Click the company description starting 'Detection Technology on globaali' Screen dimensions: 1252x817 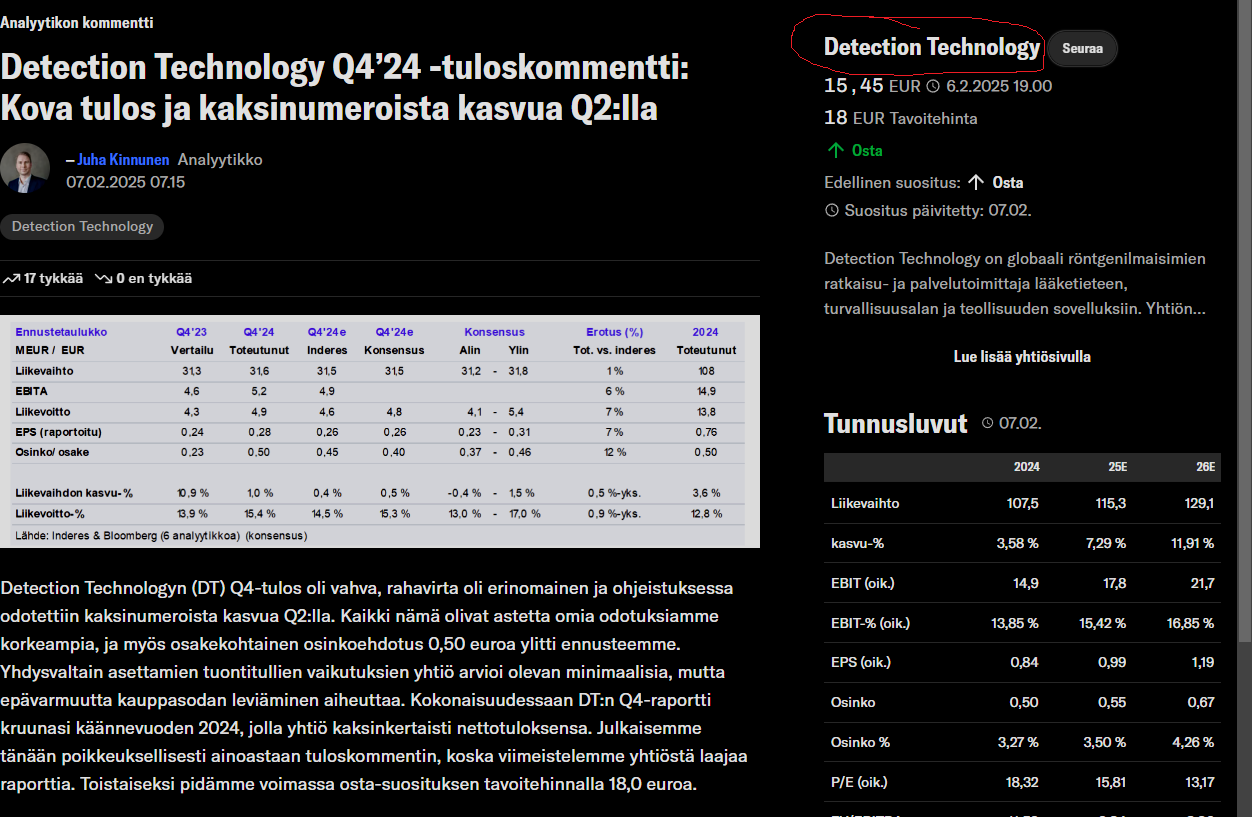tap(1015, 284)
